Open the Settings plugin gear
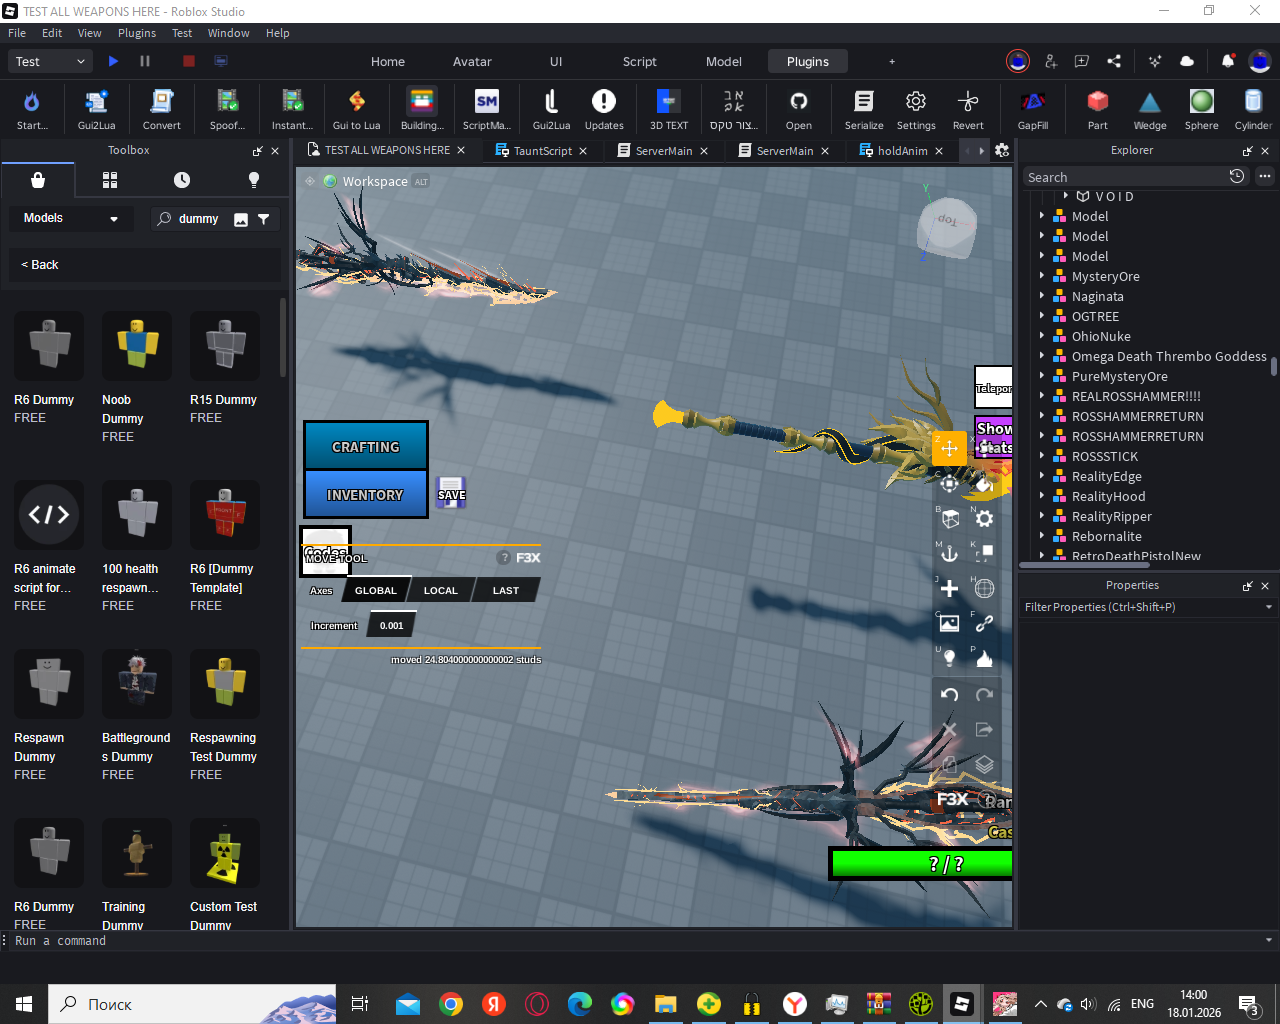Image resolution: width=1280 pixels, height=1024 pixels. coord(916,109)
